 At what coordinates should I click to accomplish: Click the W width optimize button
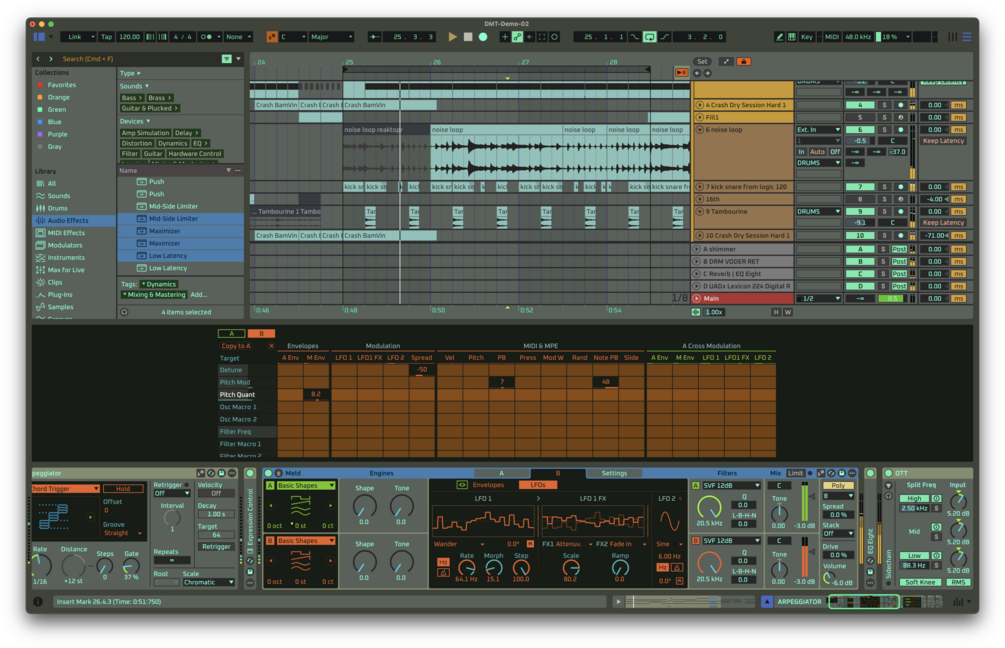pyautogui.click(x=788, y=312)
